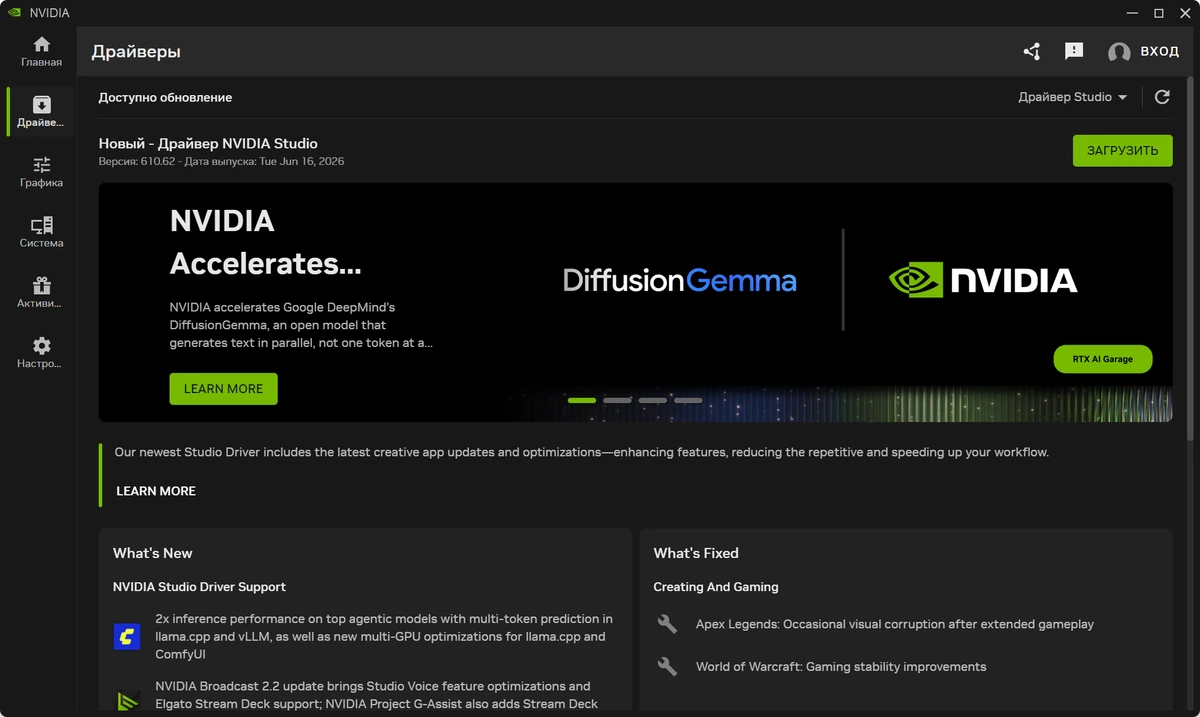
Task: Click the wrench icon beside Apex Legends
Action: pos(667,624)
